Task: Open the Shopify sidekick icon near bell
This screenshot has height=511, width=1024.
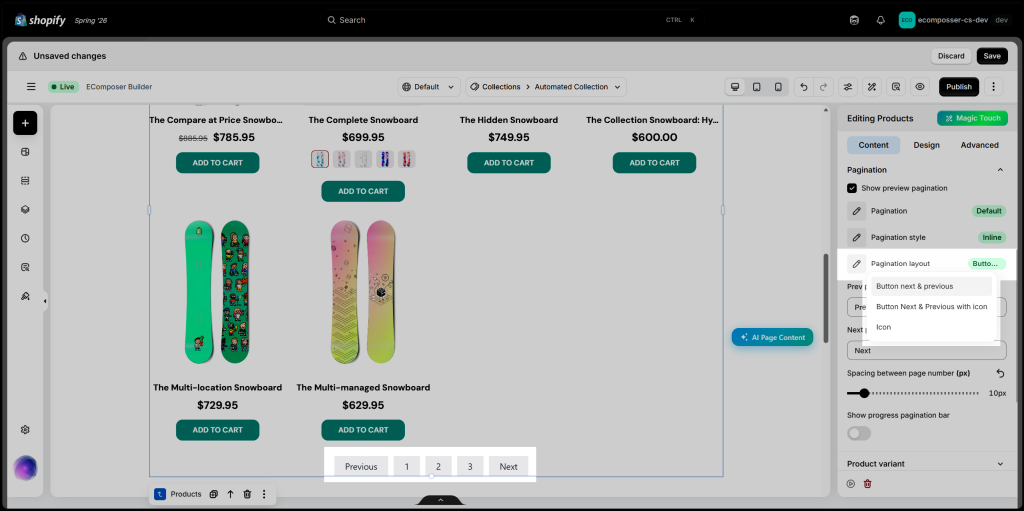Action: (x=854, y=20)
